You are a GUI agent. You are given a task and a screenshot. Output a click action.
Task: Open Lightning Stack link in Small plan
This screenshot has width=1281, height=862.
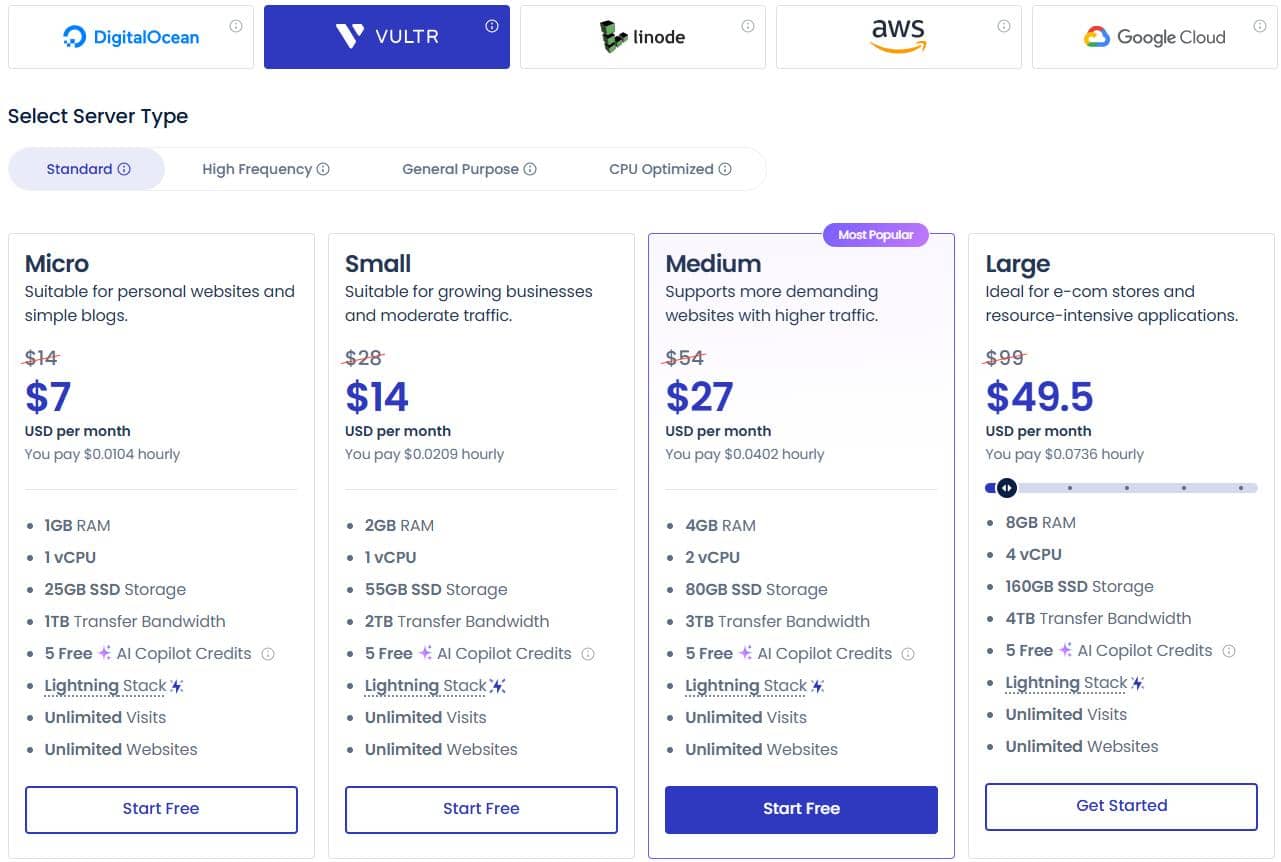pyautogui.click(x=426, y=686)
